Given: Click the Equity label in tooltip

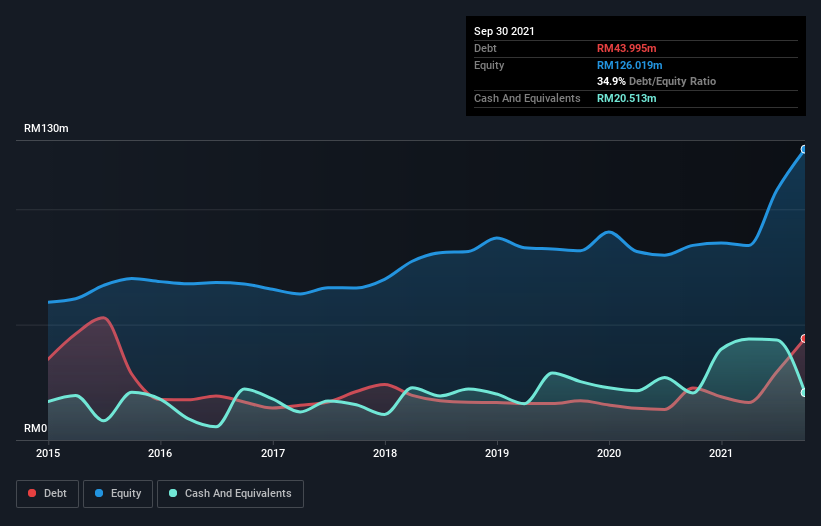Looking at the screenshot, I should (x=489, y=65).
